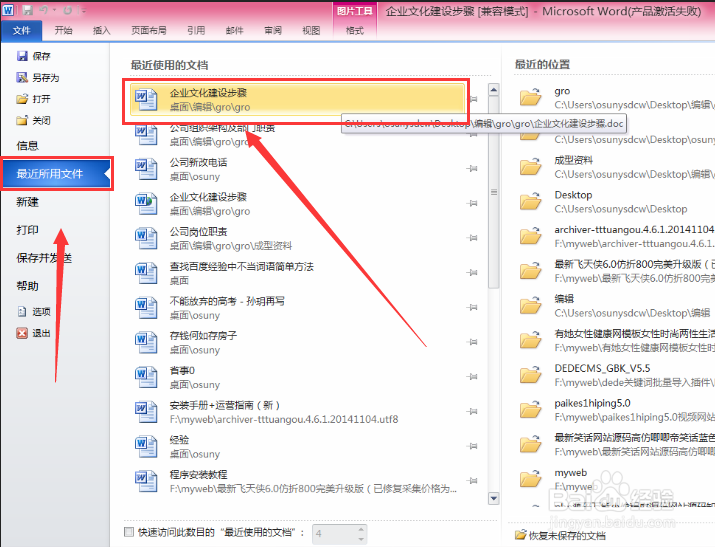715x547 pixels.
Task: Pin the document 安装手册+运营指南（新）
Action: point(472,411)
